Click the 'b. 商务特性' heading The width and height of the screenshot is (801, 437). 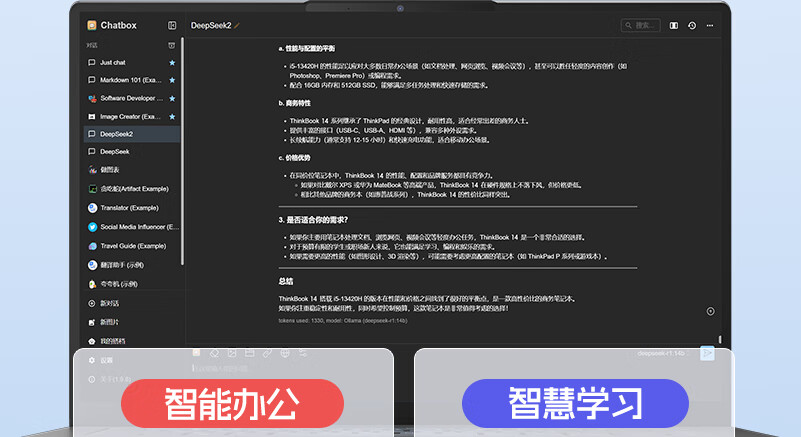coord(295,103)
